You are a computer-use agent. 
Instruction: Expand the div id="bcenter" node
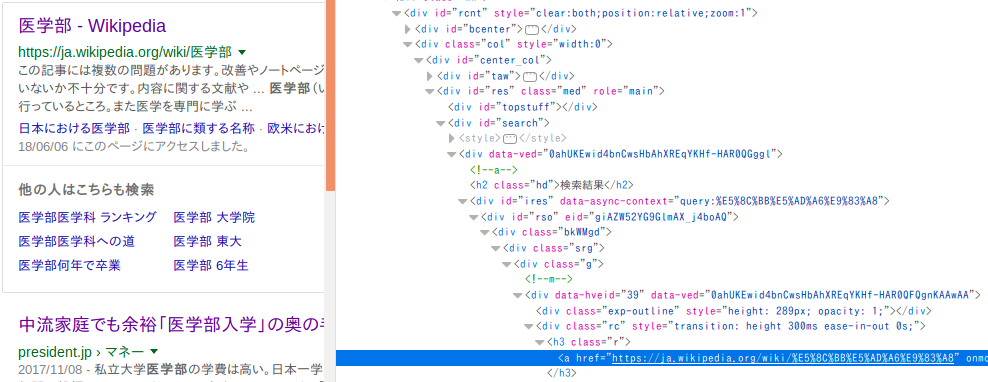tap(408, 28)
